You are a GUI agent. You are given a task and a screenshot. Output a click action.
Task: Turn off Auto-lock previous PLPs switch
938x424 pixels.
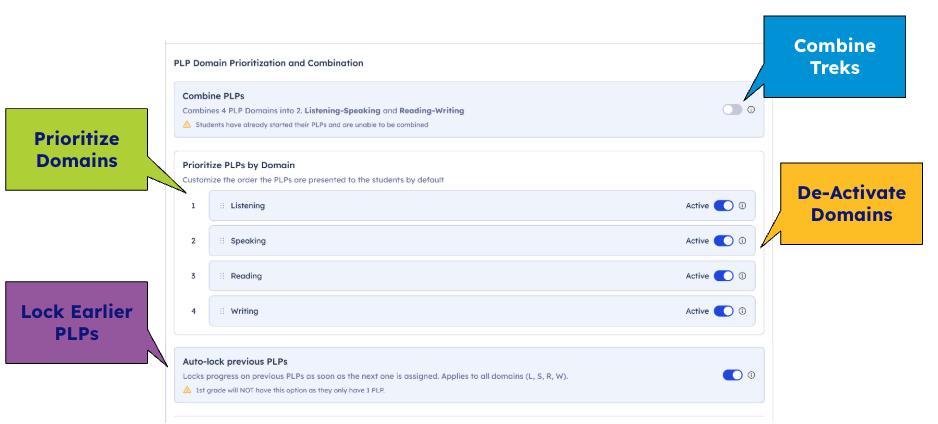[x=733, y=375]
